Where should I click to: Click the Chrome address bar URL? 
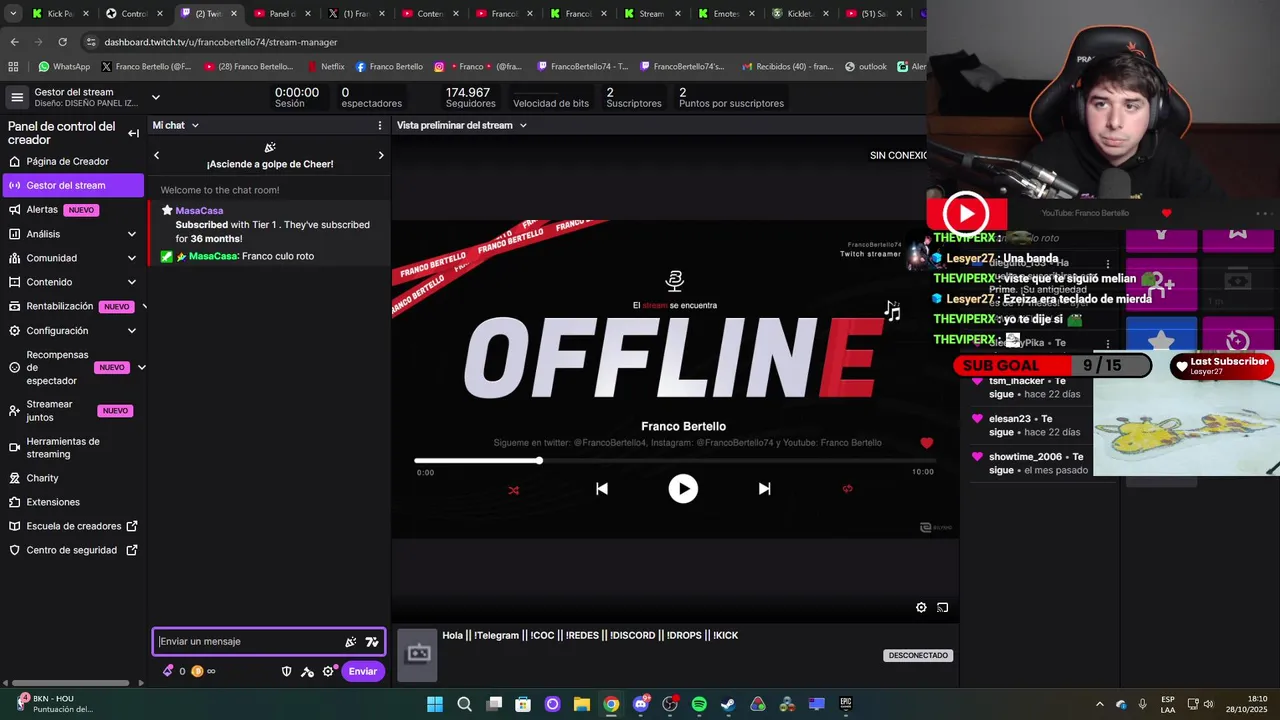click(221, 42)
